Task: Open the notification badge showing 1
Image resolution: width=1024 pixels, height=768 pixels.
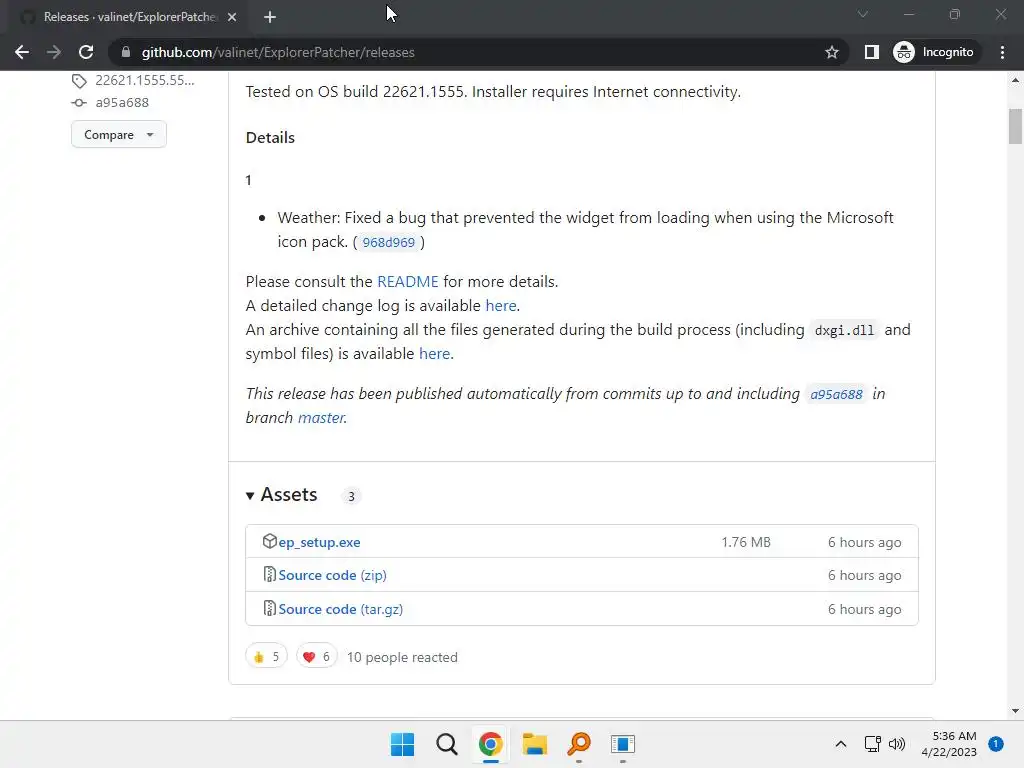Action: (x=996, y=744)
